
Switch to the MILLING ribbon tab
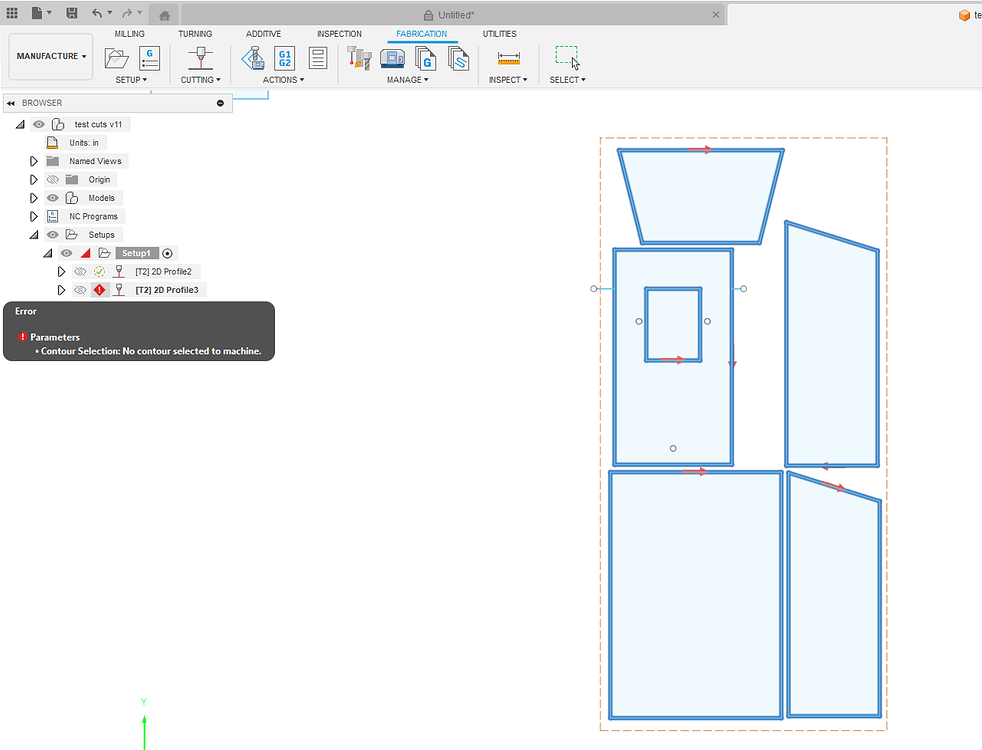coord(129,33)
